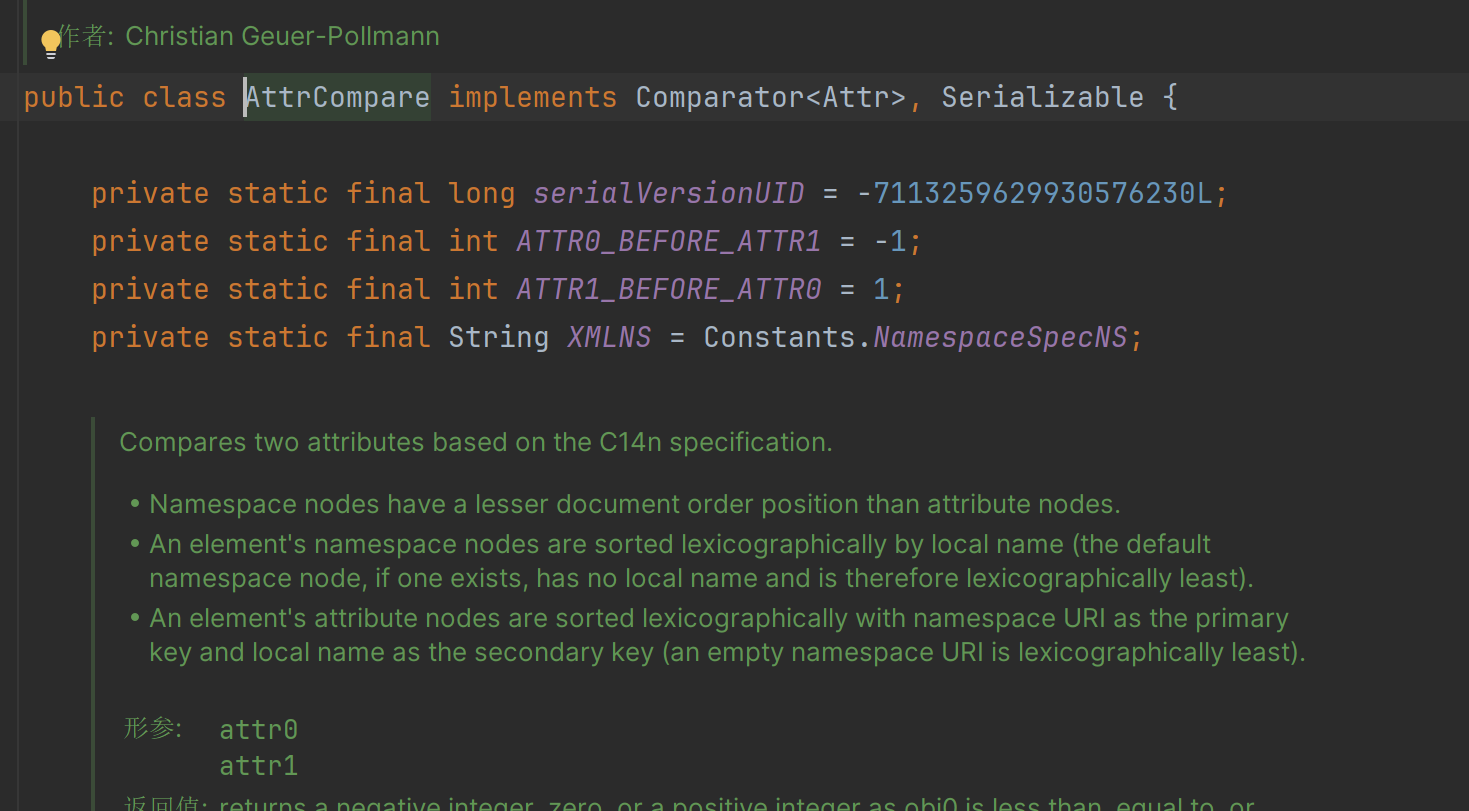Click the Comparator<Attr> interface reference
The width and height of the screenshot is (1469, 811).
771,97
